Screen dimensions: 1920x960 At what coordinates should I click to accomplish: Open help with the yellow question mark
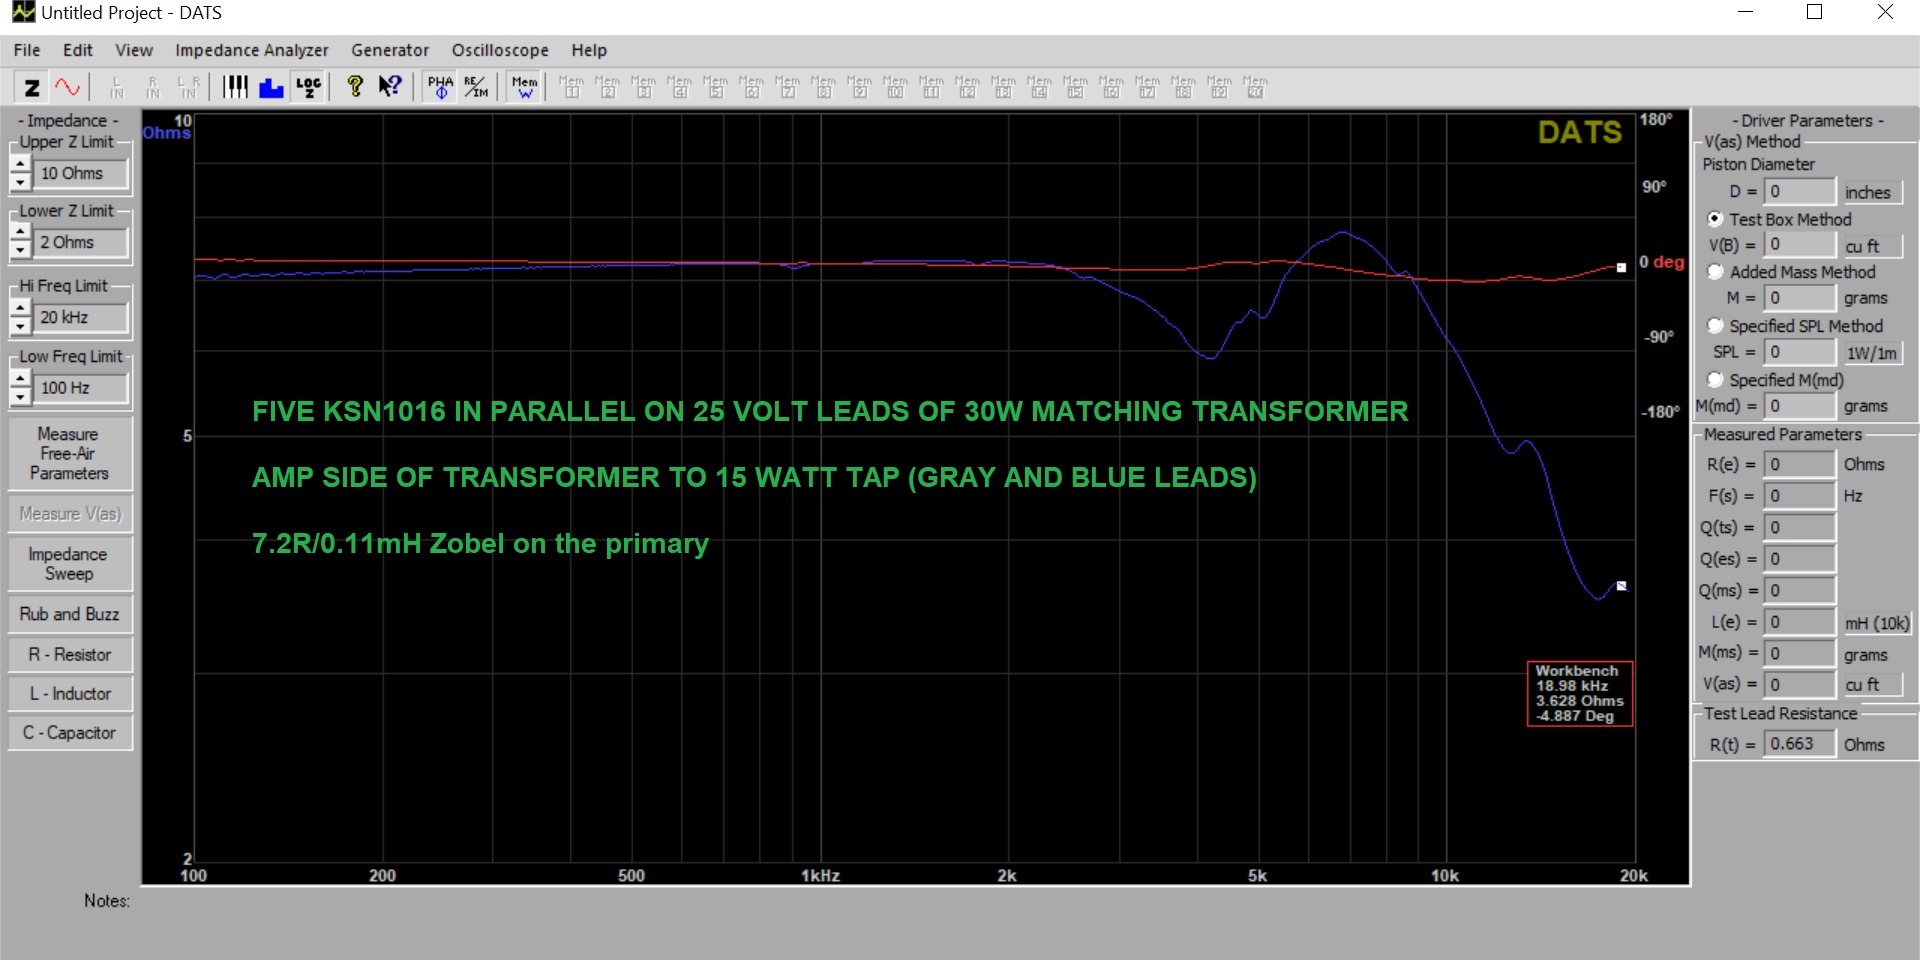click(354, 87)
